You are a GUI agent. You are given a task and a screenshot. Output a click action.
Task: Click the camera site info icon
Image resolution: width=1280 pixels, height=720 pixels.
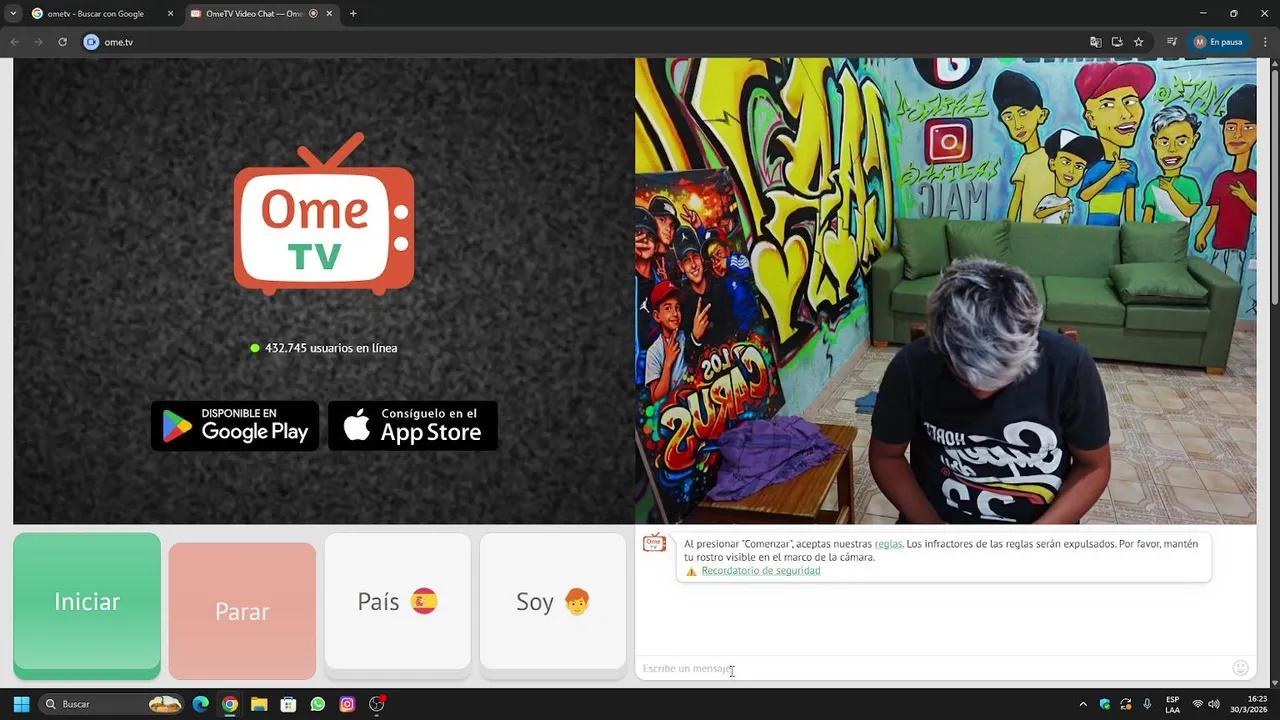92,42
